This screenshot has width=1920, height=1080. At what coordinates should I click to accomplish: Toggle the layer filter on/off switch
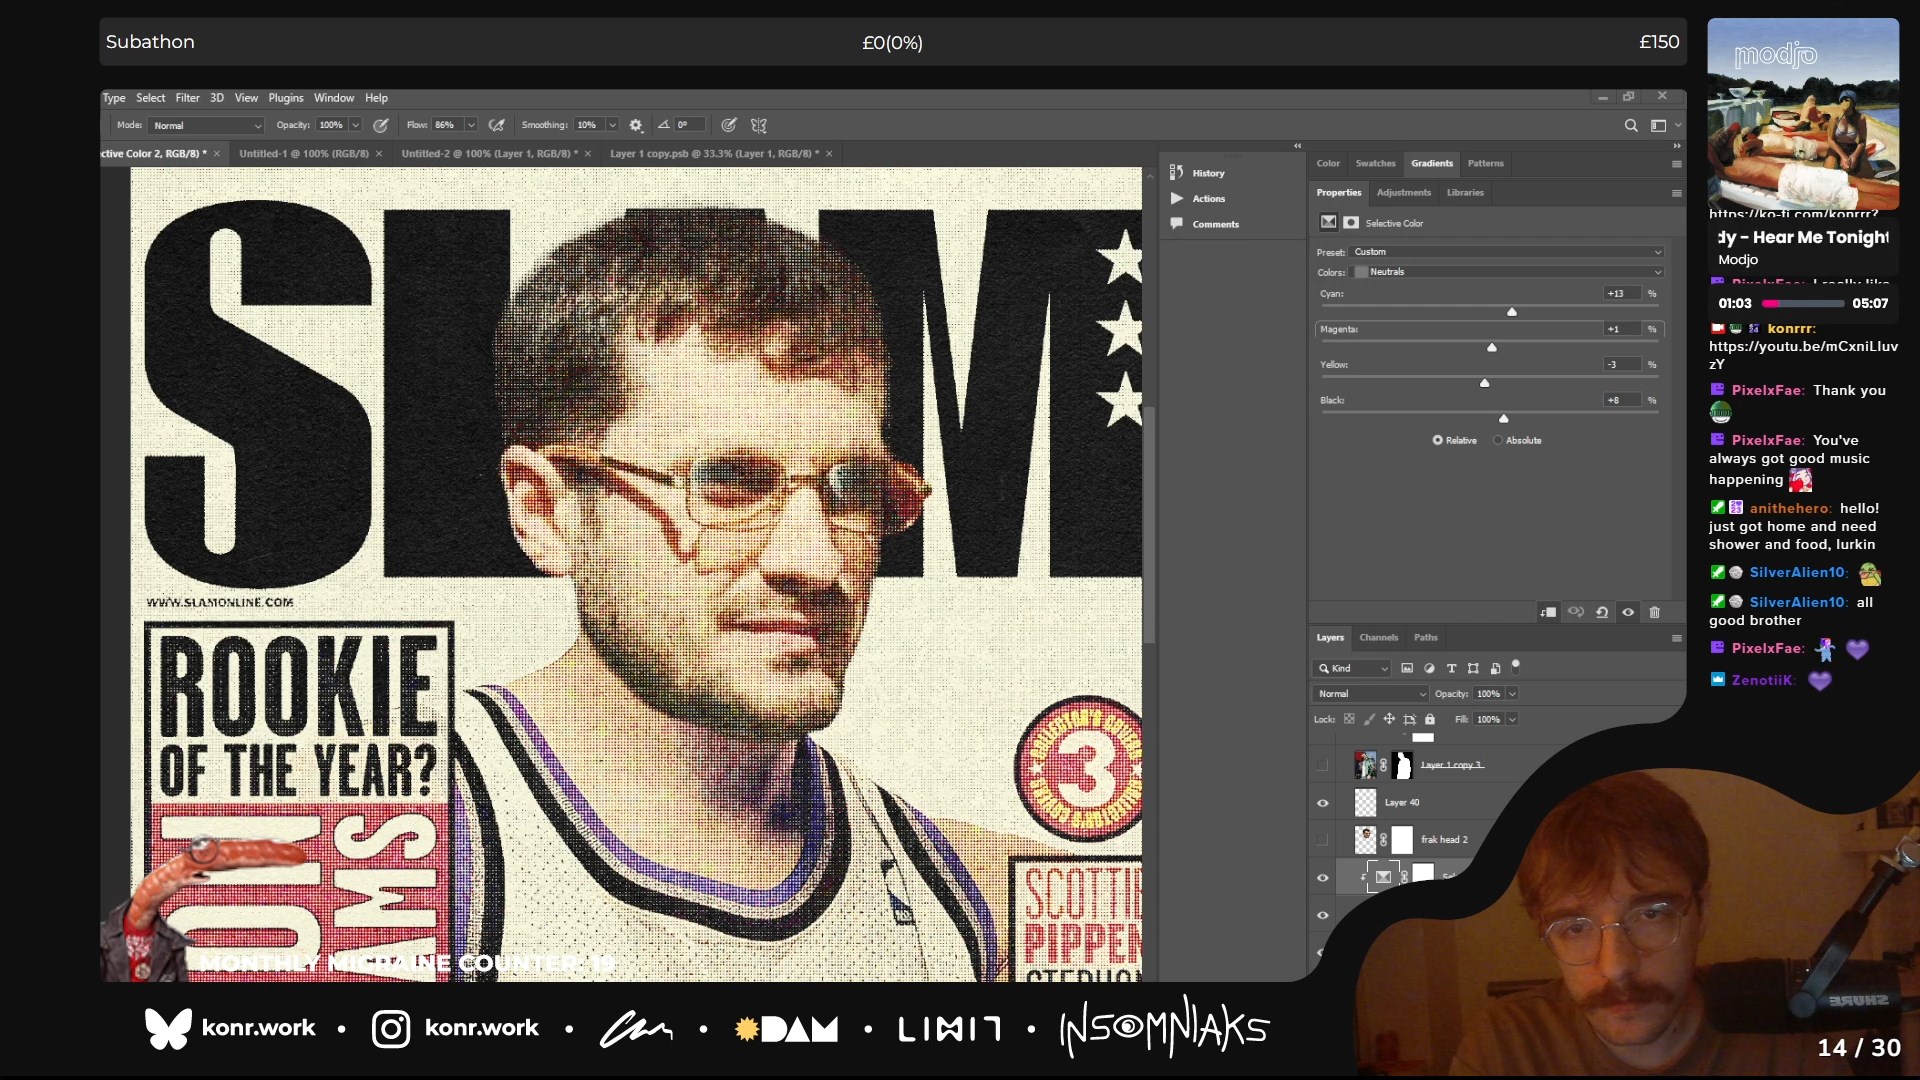pos(1516,665)
